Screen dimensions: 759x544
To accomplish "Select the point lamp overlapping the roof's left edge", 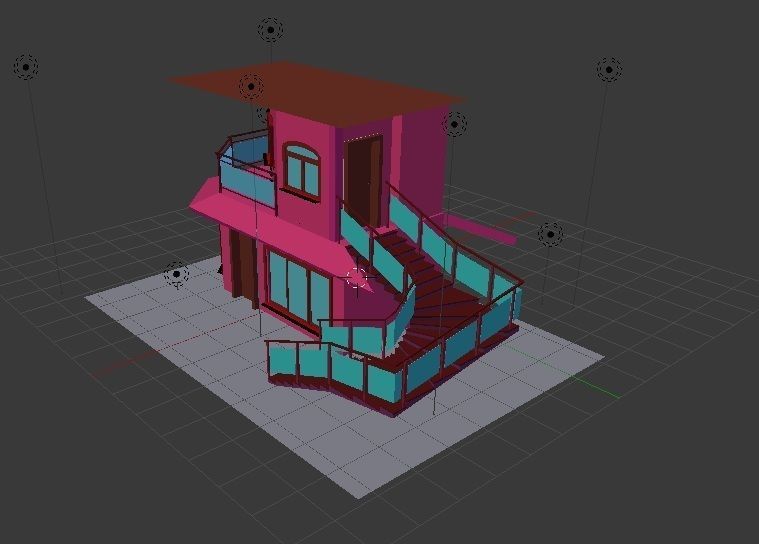I will (x=251, y=87).
